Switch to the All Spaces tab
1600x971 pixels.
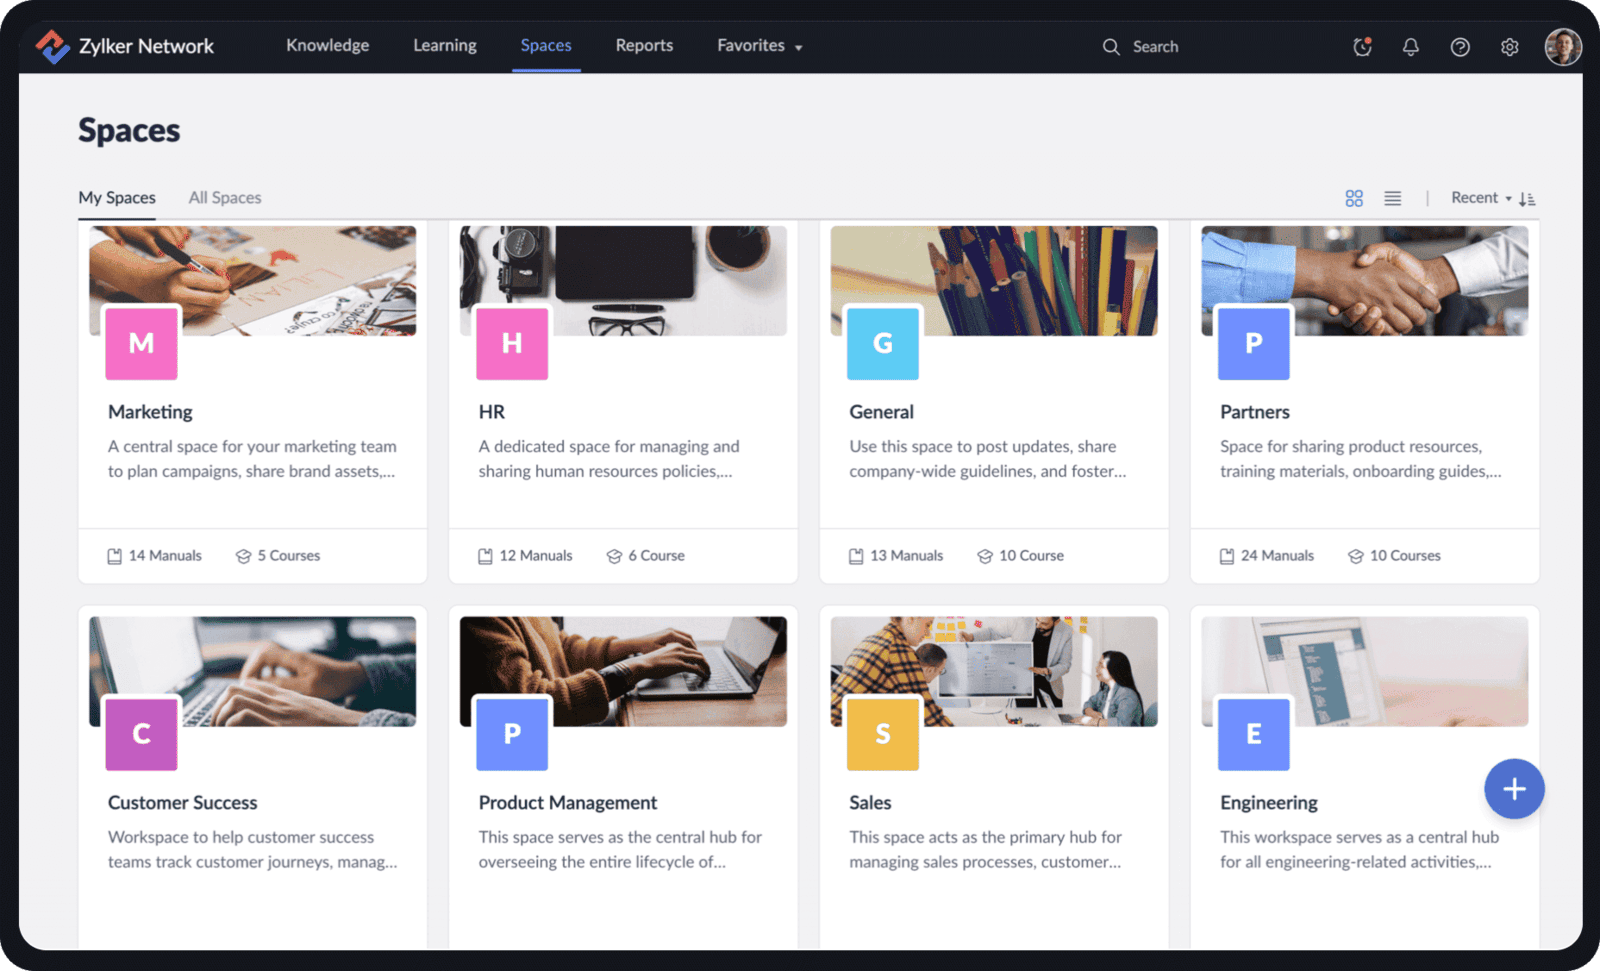(x=224, y=197)
